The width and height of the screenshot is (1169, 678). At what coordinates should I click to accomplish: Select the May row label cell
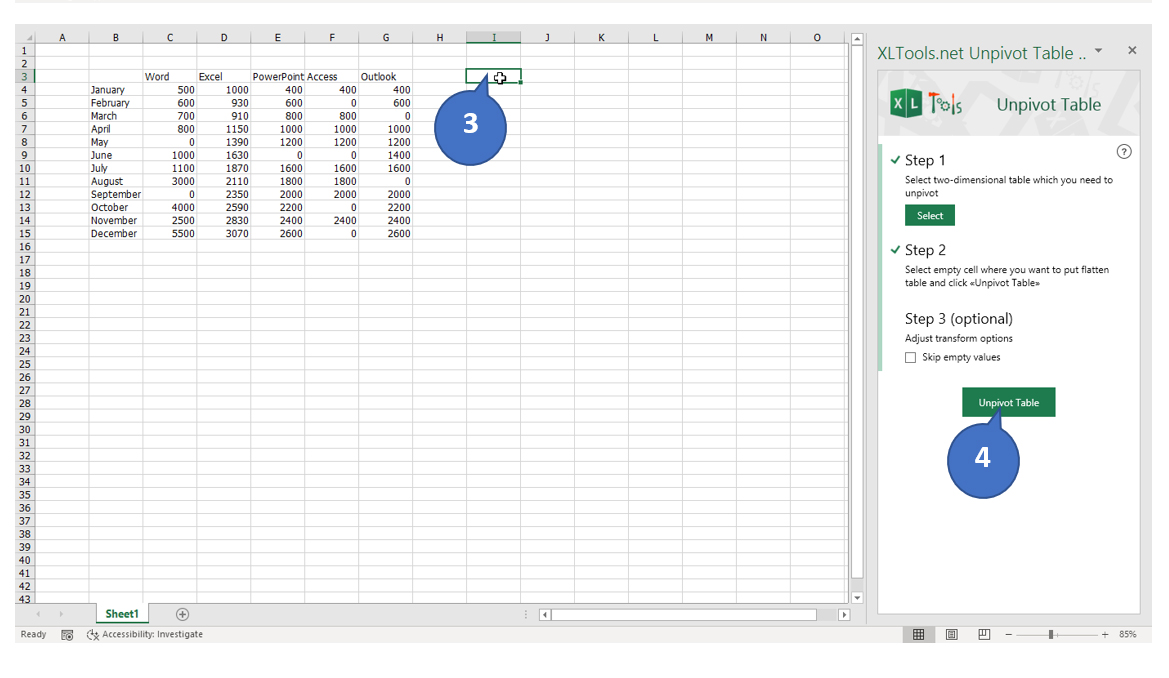point(116,142)
